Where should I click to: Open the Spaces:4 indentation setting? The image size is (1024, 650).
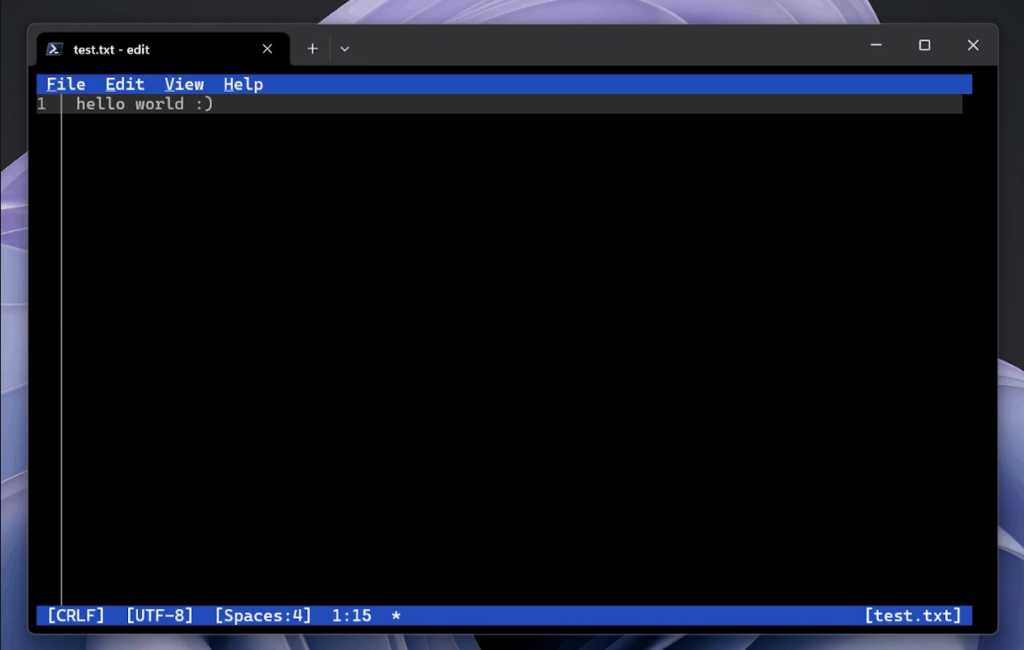tap(263, 615)
